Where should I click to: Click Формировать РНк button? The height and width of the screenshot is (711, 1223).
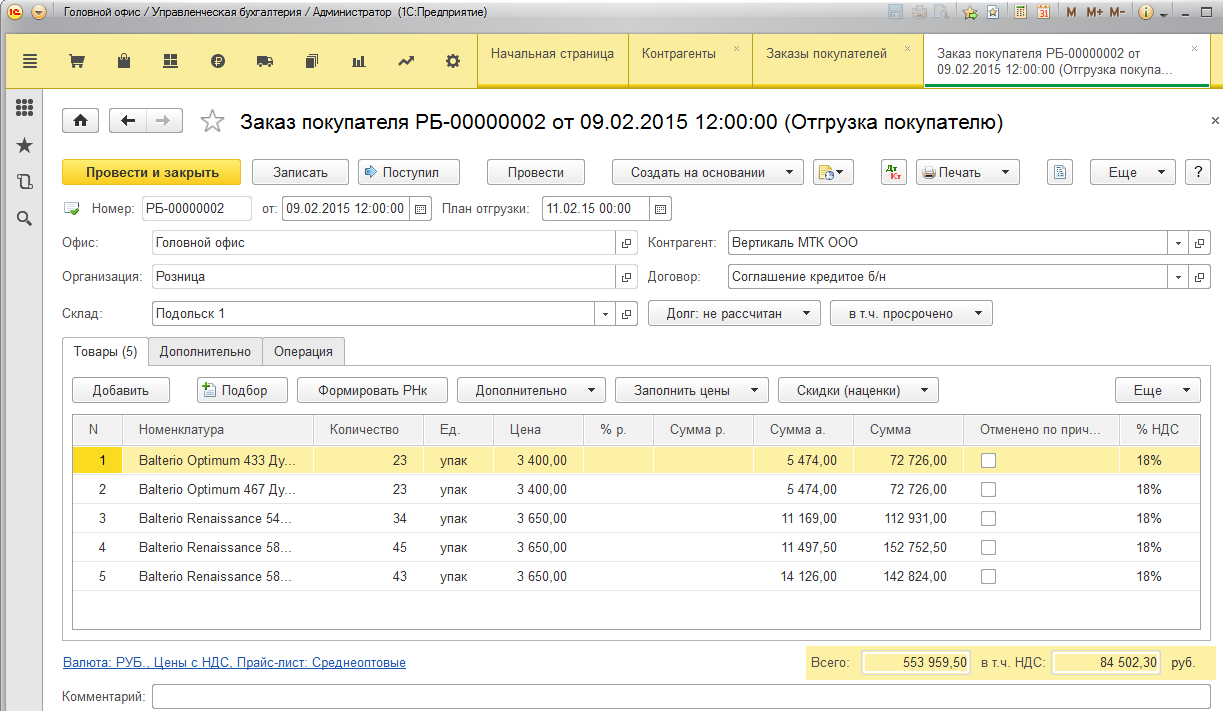[x=372, y=391]
